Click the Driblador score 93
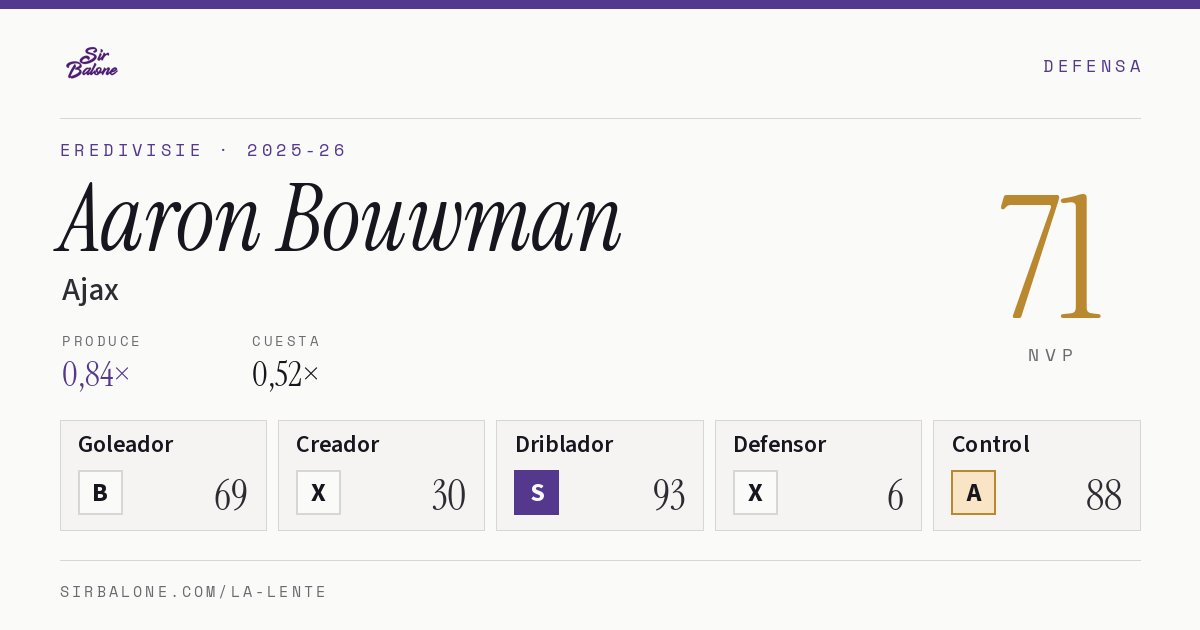This screenshot has width=1200, height=630. click(668, 495)
